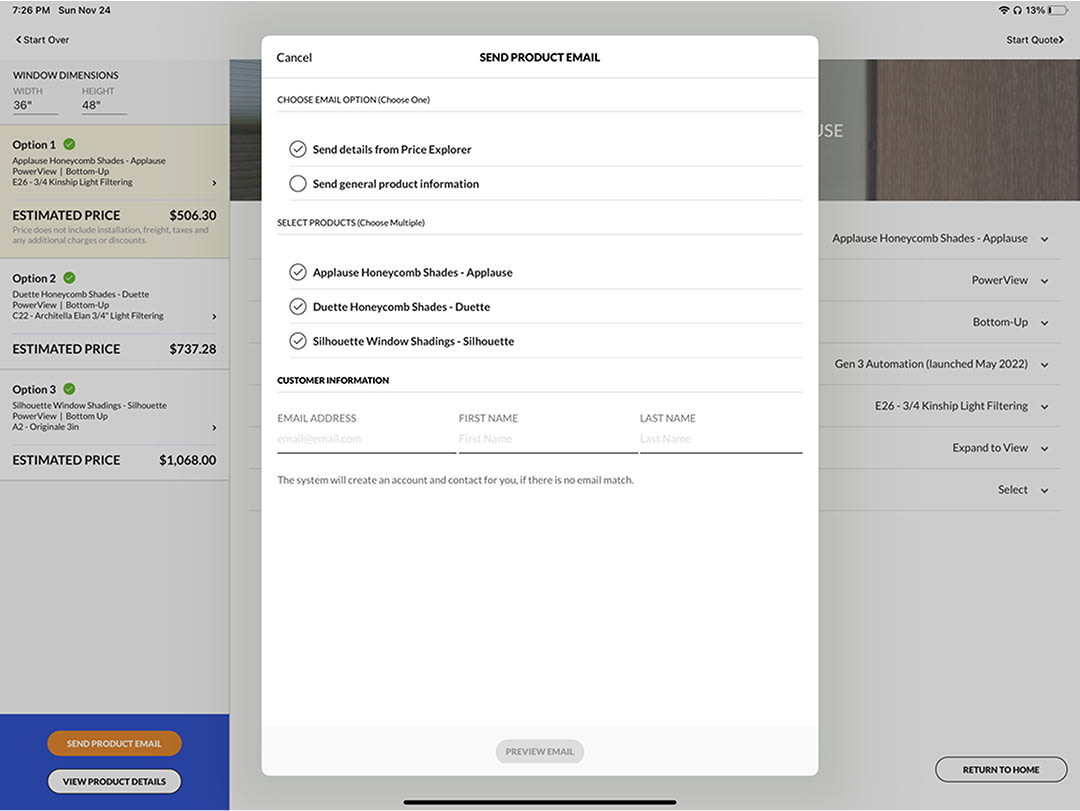
Task: Click the SEND PRODUCT EMAIL dialog title
Action: click(539, 58)
